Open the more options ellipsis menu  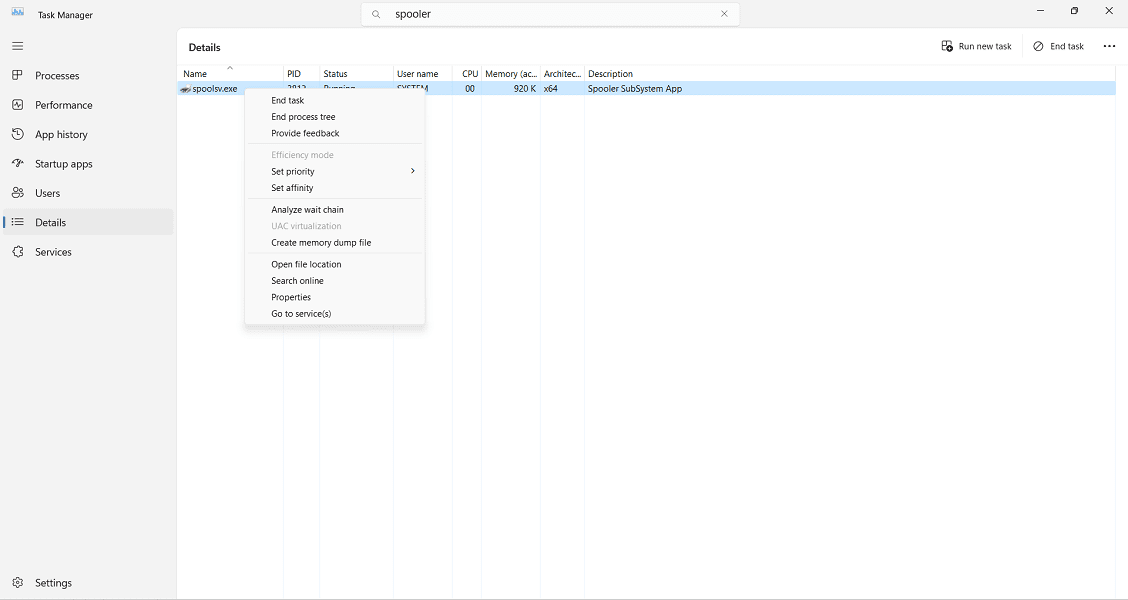[x=1109, y=46]
